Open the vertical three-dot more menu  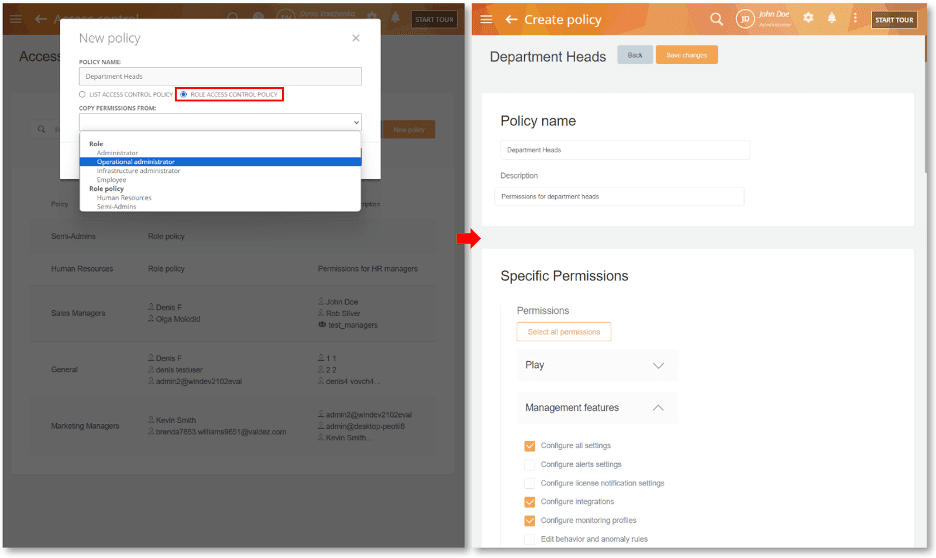[x=855, y=19]
